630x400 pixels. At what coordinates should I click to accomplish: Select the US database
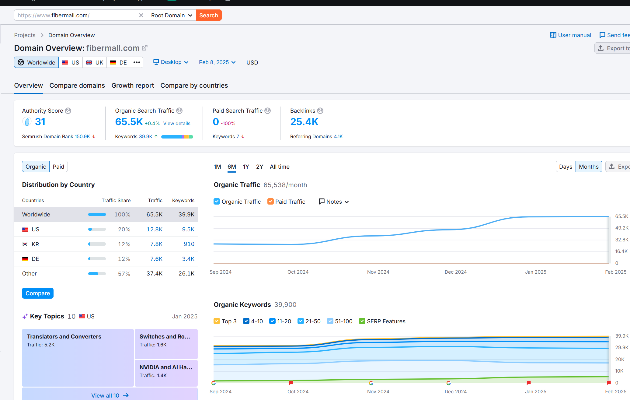[x=71, y=62]
